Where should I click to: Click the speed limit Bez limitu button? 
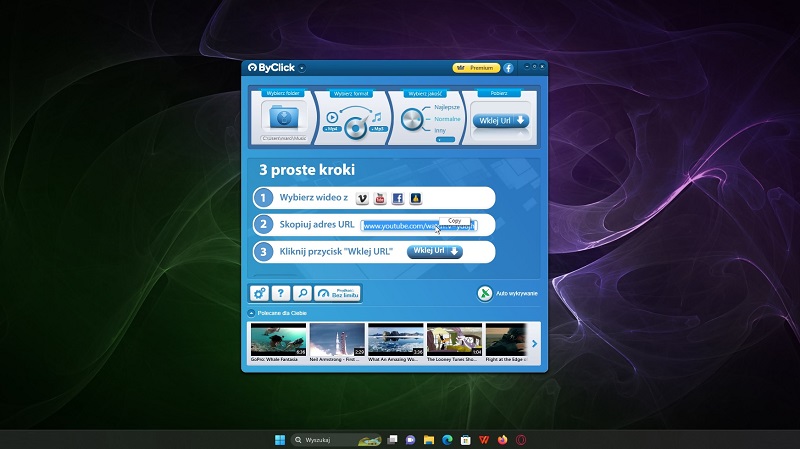(x=338, y=293)
